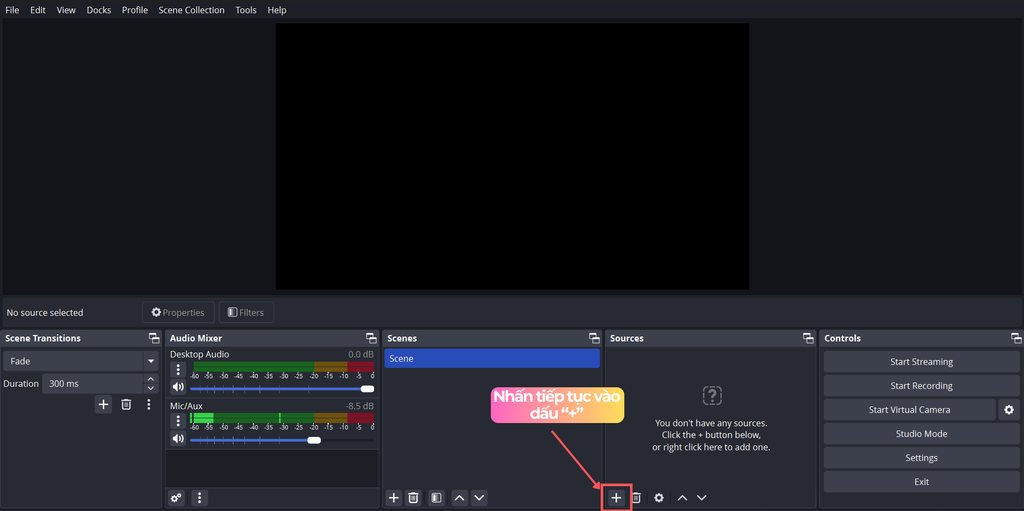This screenshot has height=511, width=1024.
Task: Mute Desktop Audio speaker icon
Action: [x=178, y=388]
